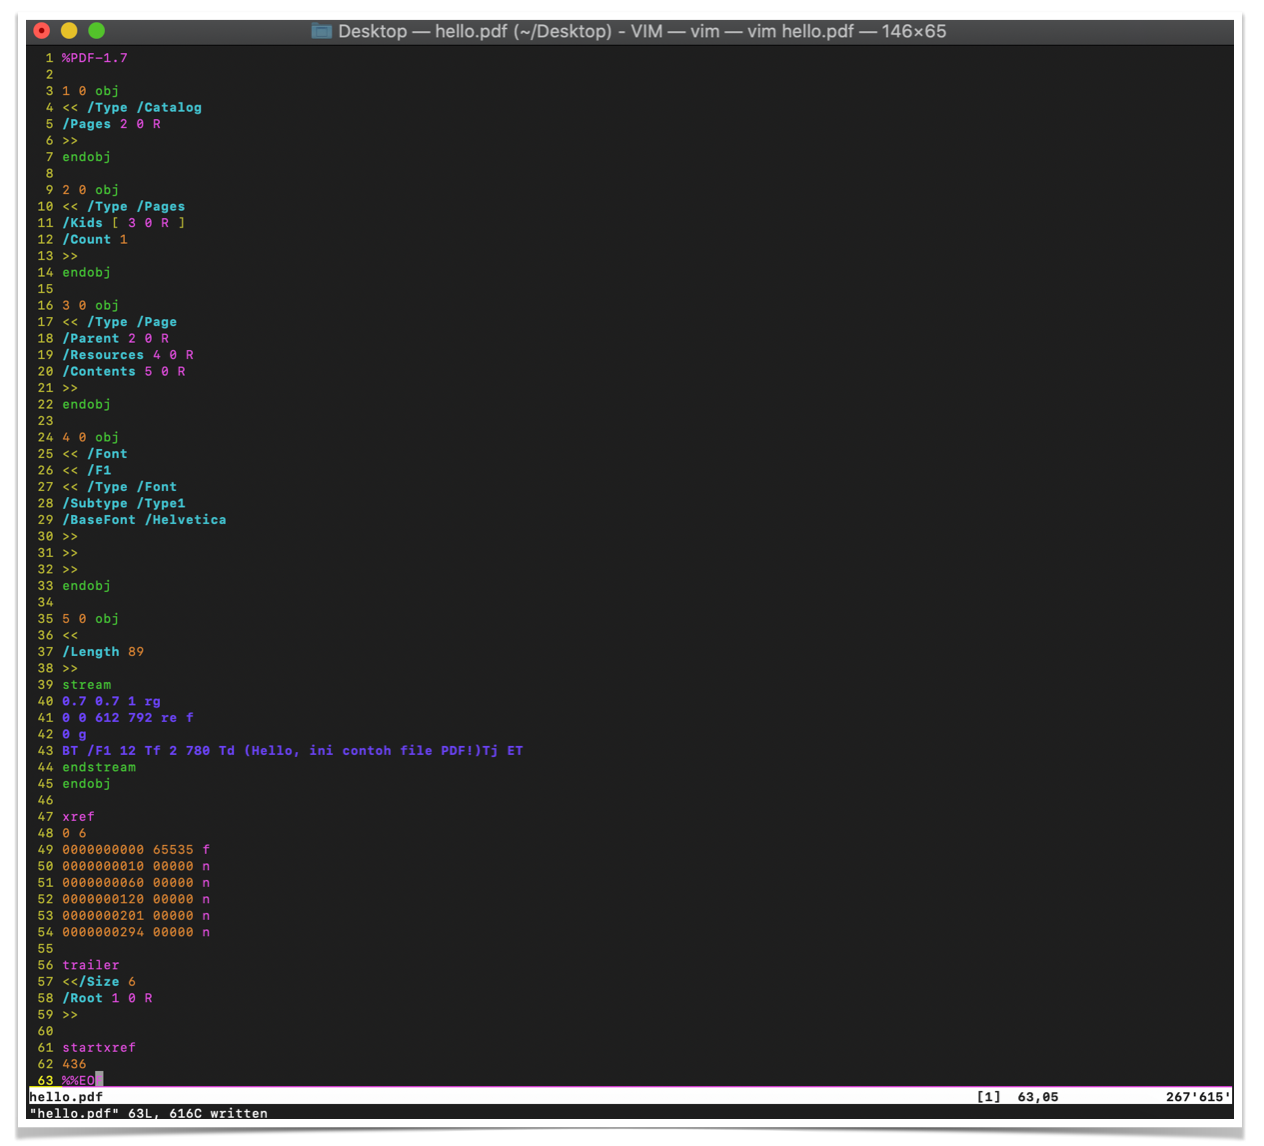Click the "trailer" keyword

point(91,966)
